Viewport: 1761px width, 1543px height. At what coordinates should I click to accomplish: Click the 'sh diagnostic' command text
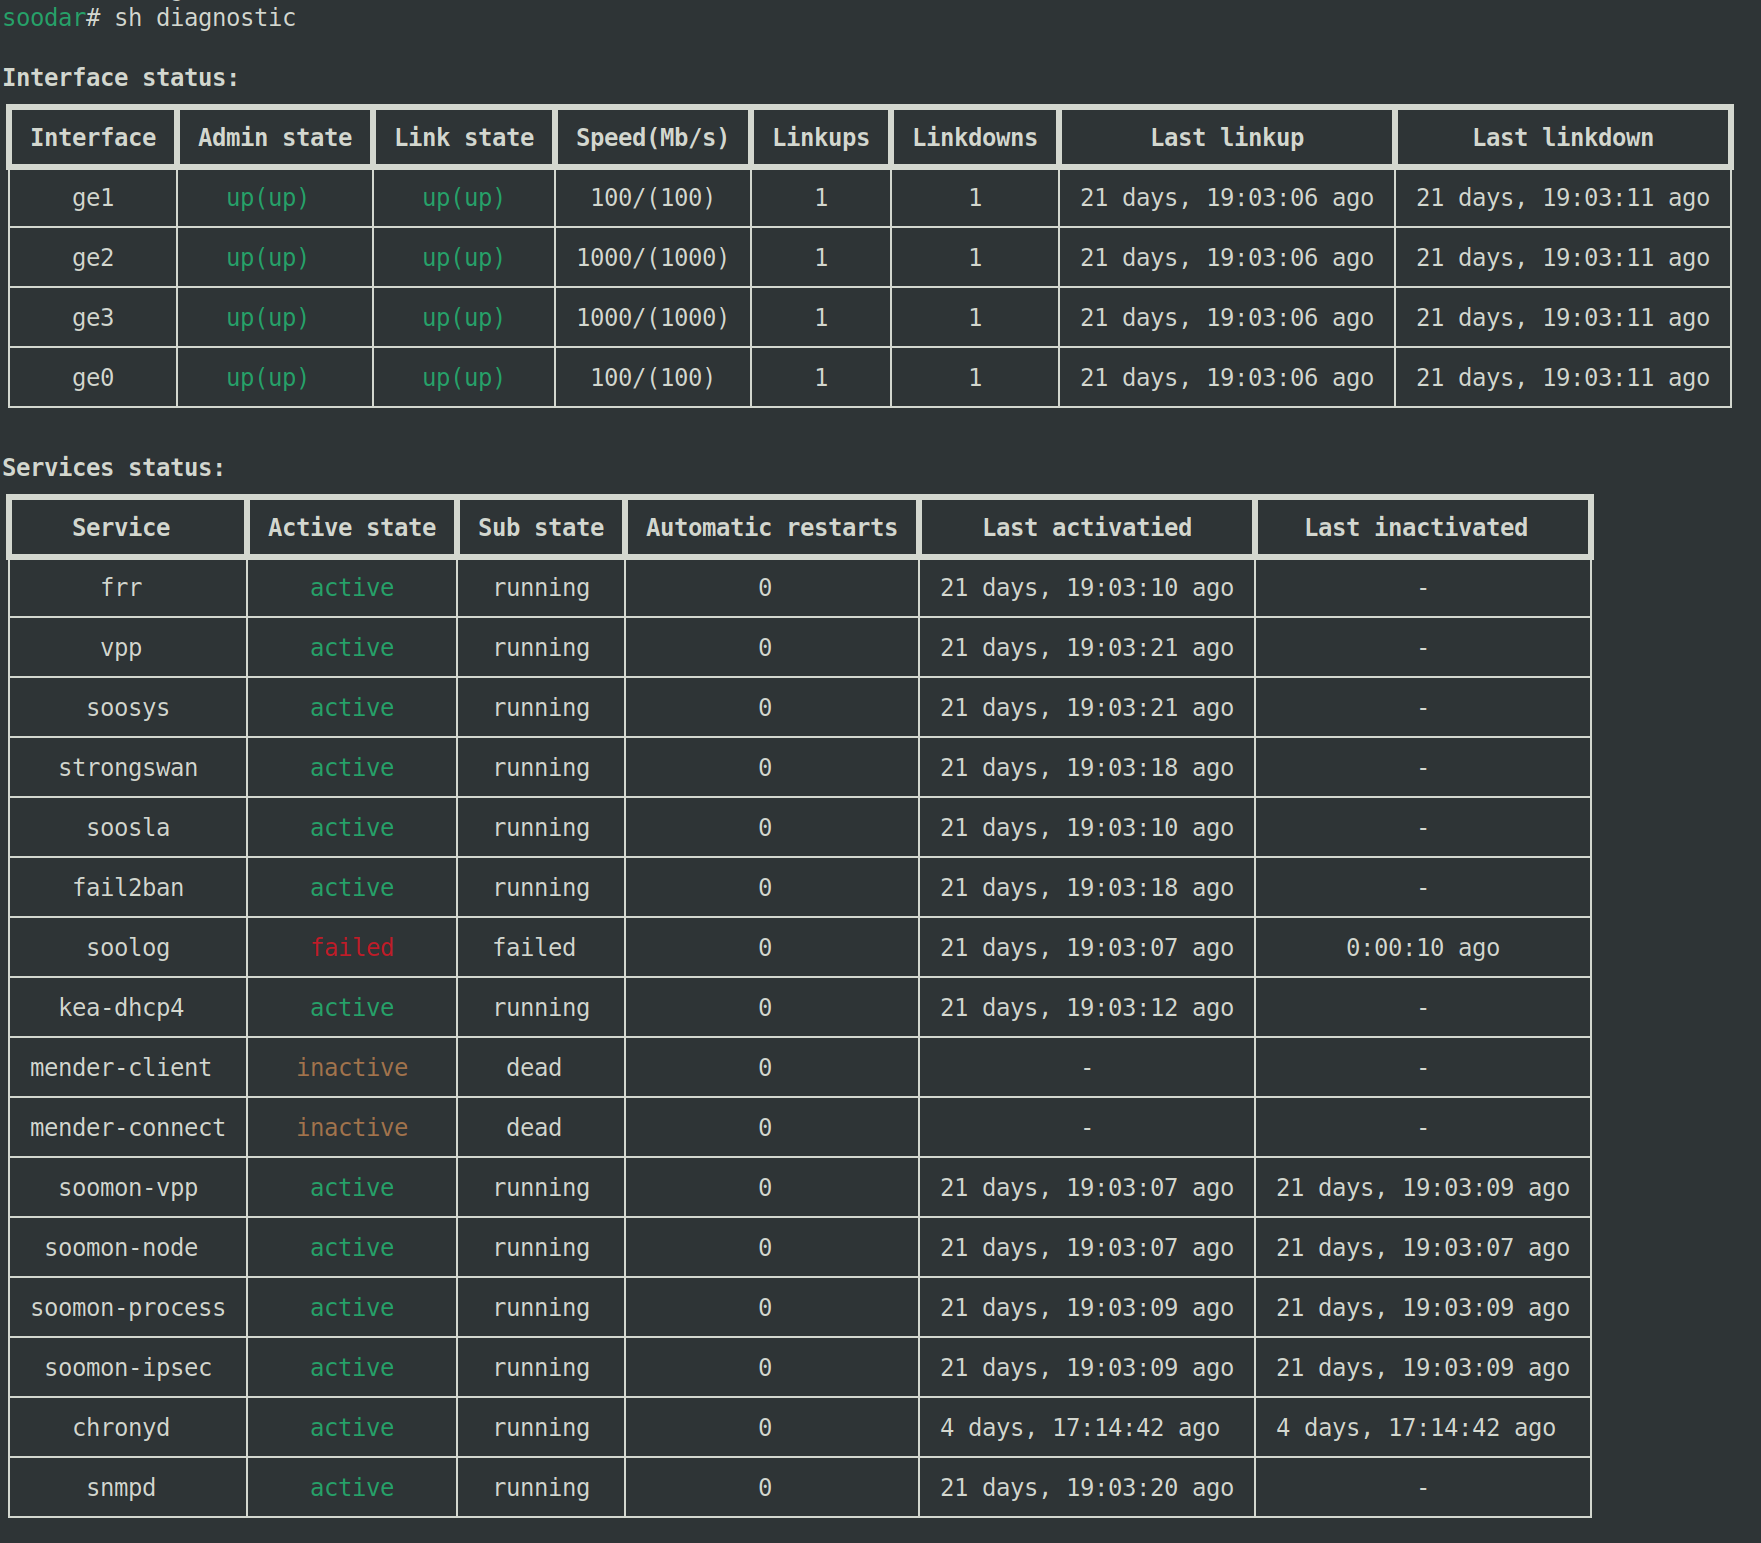(x=204, y=18)
